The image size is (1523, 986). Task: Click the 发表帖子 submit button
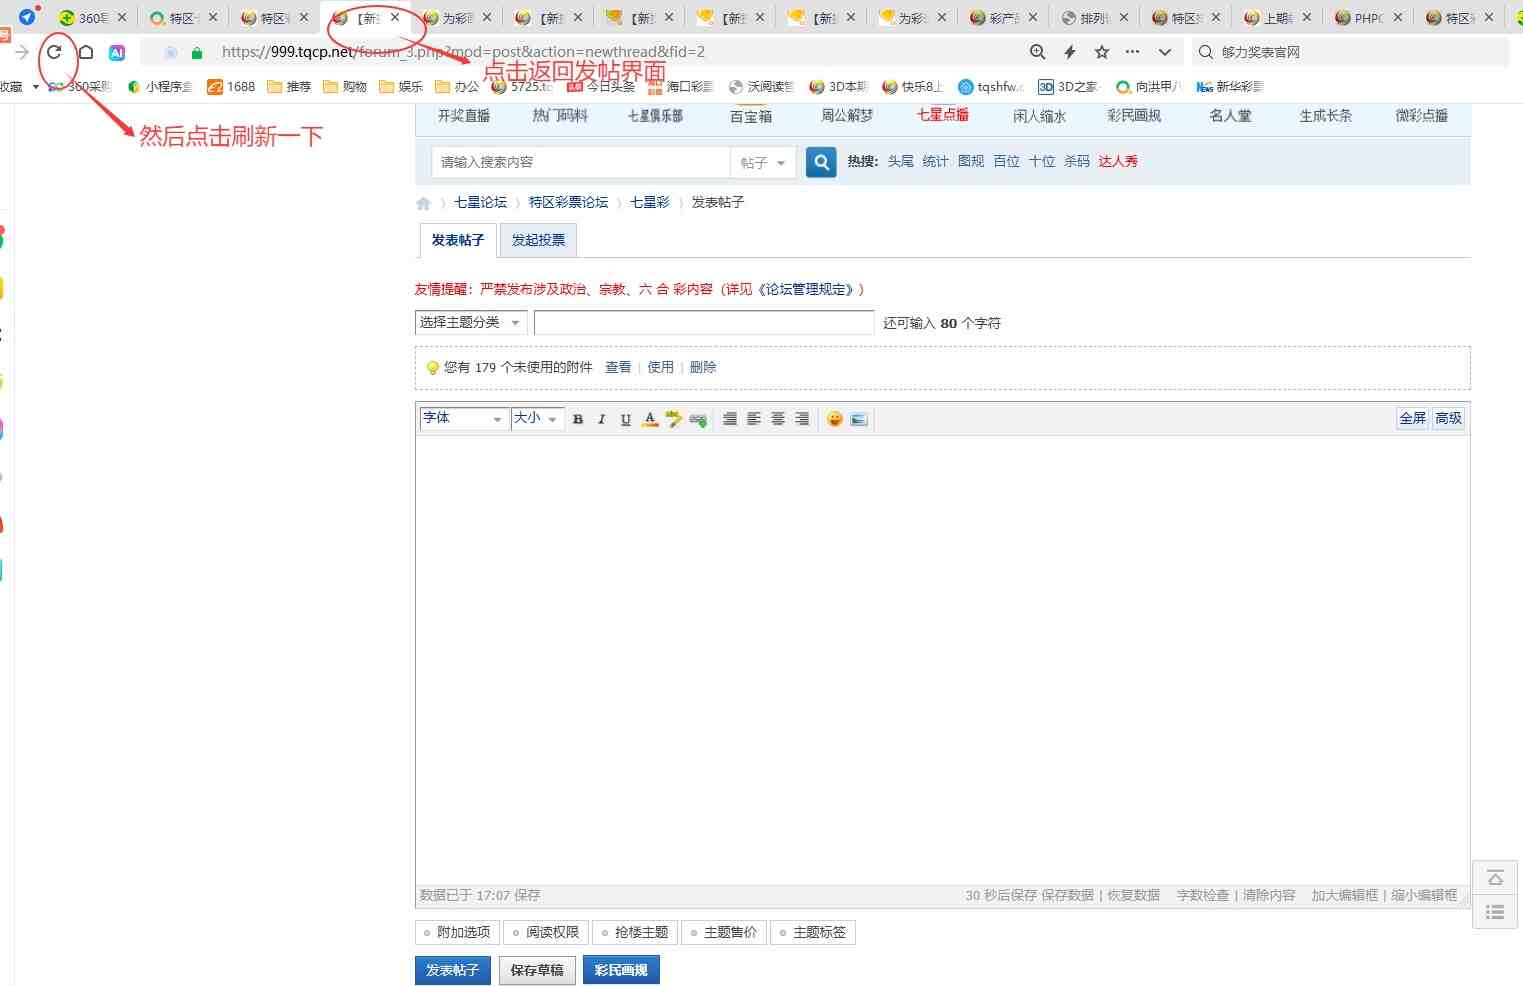click(452, 970)
